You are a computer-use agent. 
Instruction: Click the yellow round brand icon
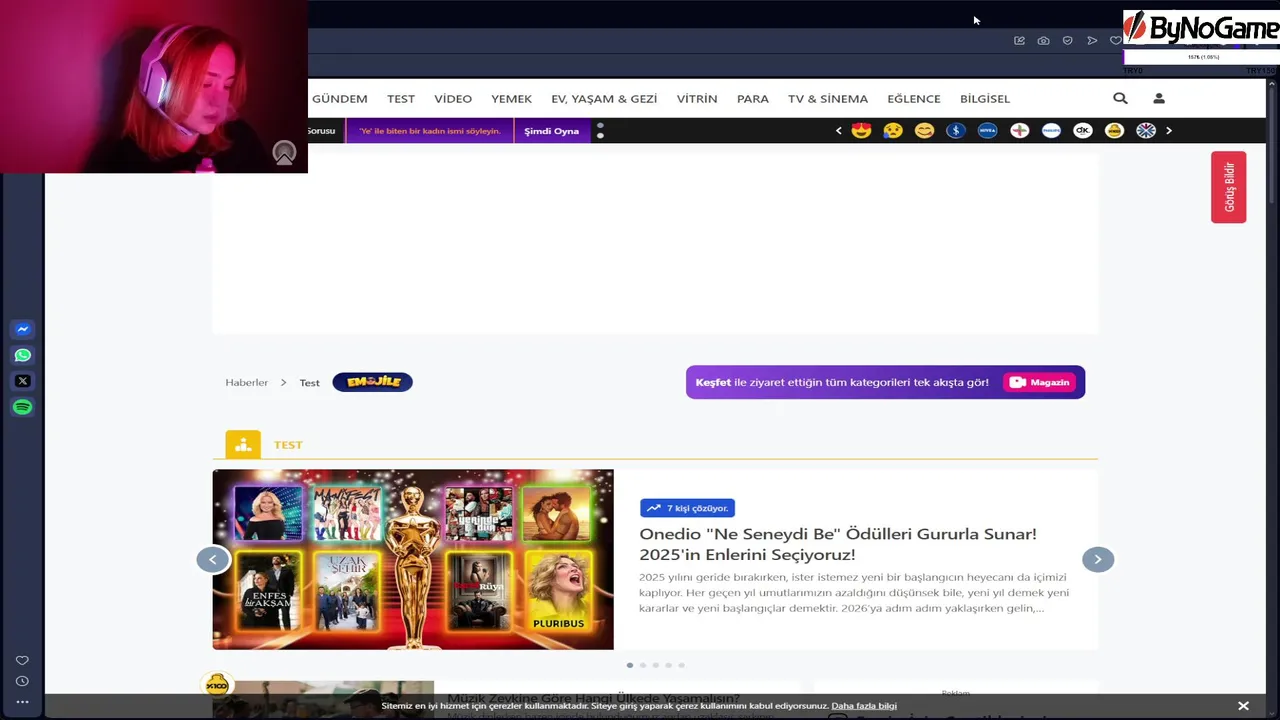pos(1114,131)
